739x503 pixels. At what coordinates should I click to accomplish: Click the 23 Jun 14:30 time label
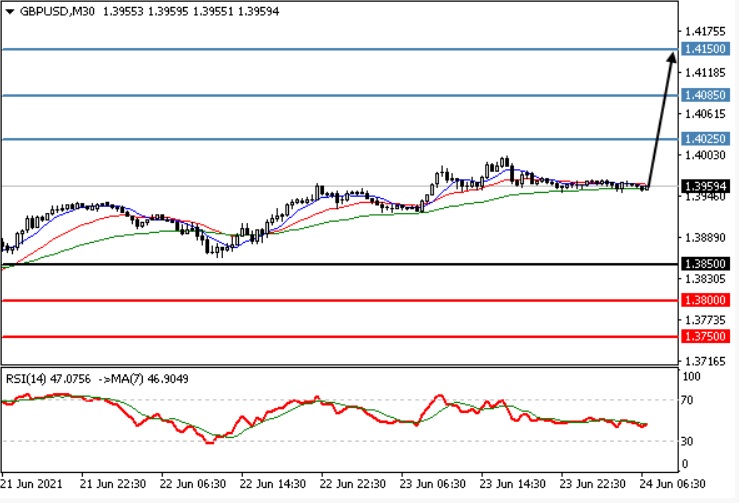[512, 484]
